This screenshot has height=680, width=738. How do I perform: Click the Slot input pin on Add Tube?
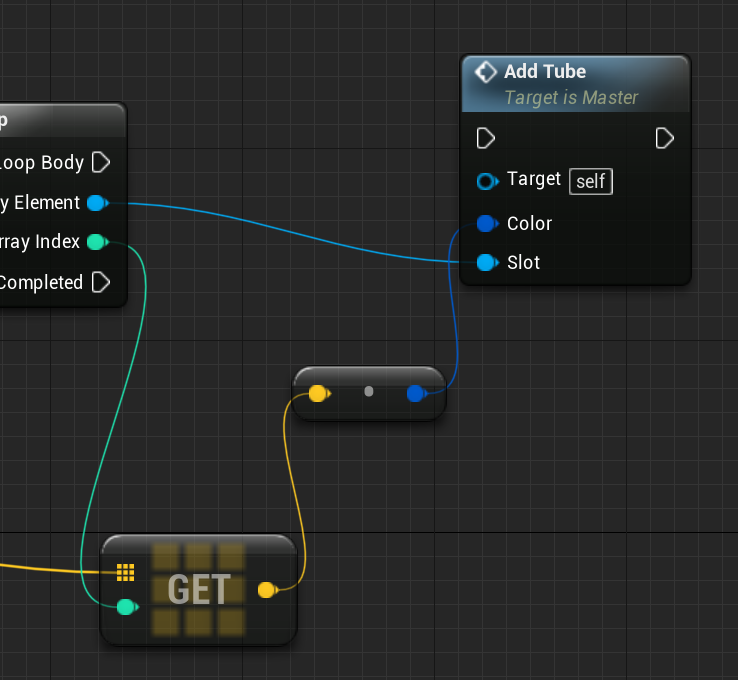pyautogui.click(x=487, y=263)
